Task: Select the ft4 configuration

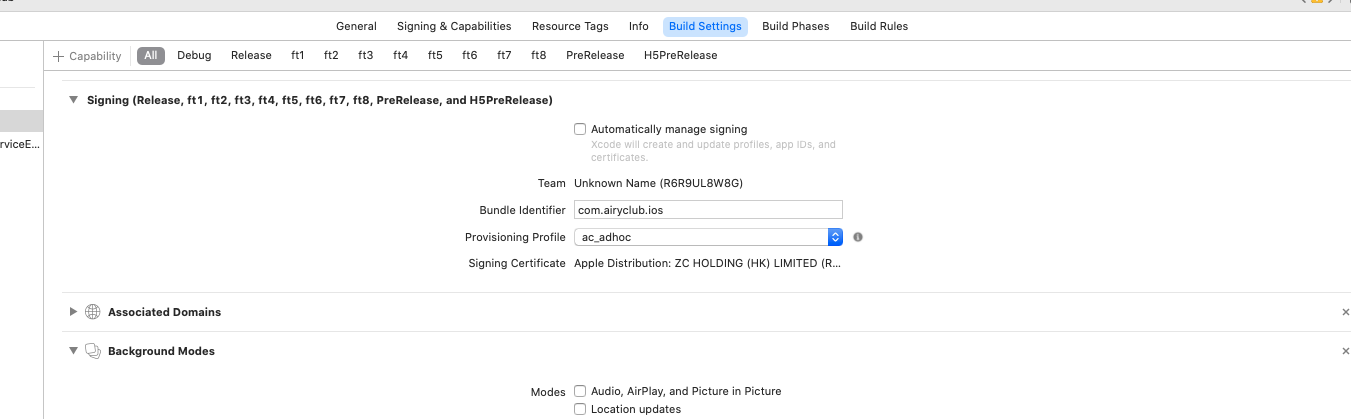Action: click(401, 55)
